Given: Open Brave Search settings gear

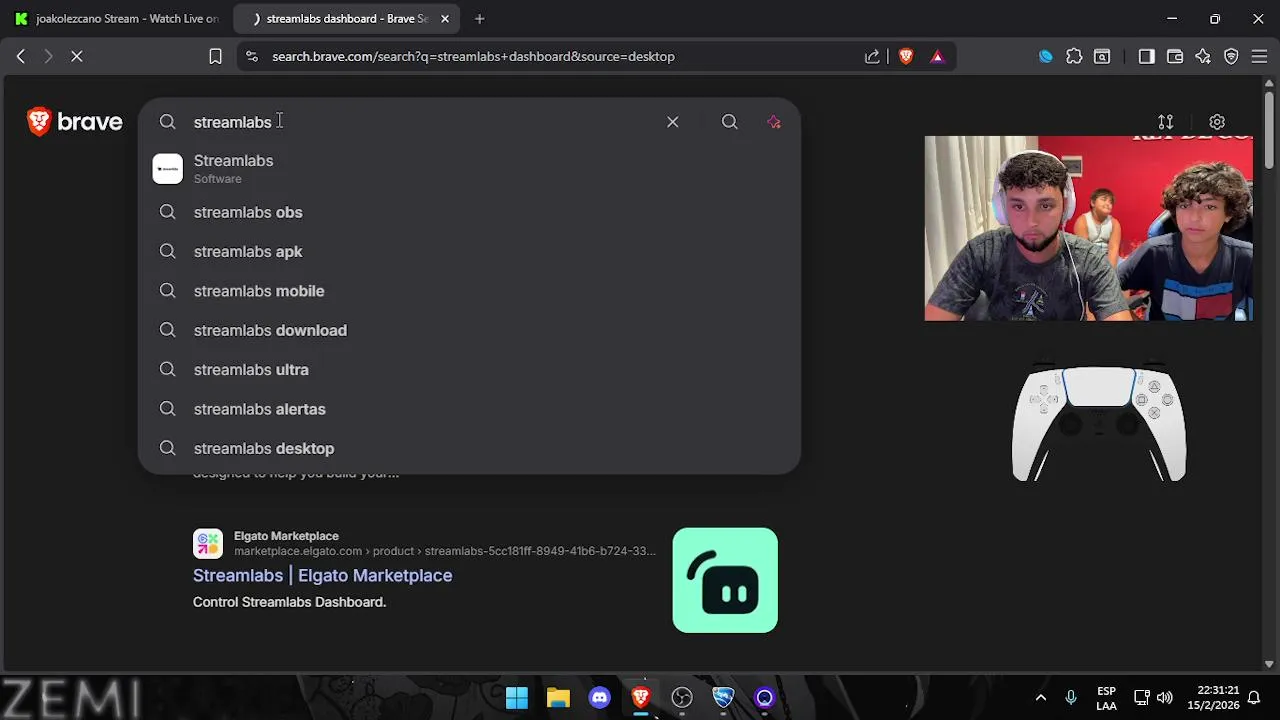Looking at the screenshot, I should (1217, 122).
